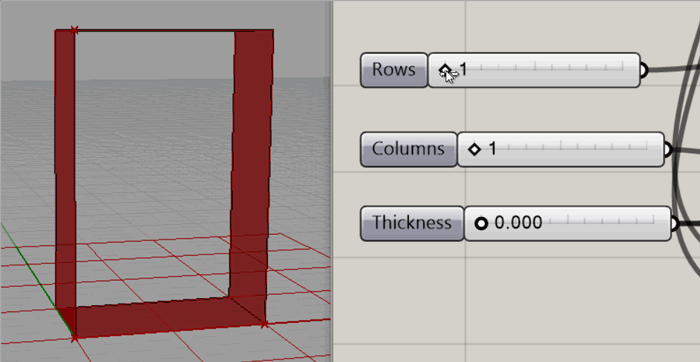Click the Rows slider output connector
The image size is (700, 362).
click(643, 70)
